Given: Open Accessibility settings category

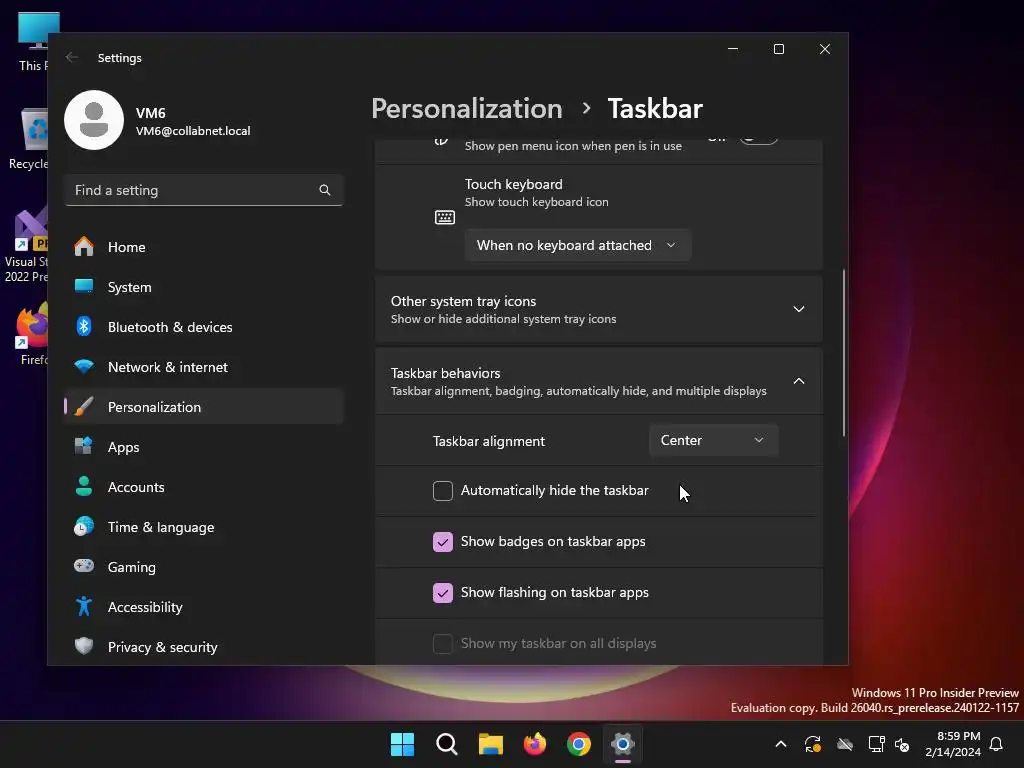Looking at the screenshot, I should tap(204, 607).
